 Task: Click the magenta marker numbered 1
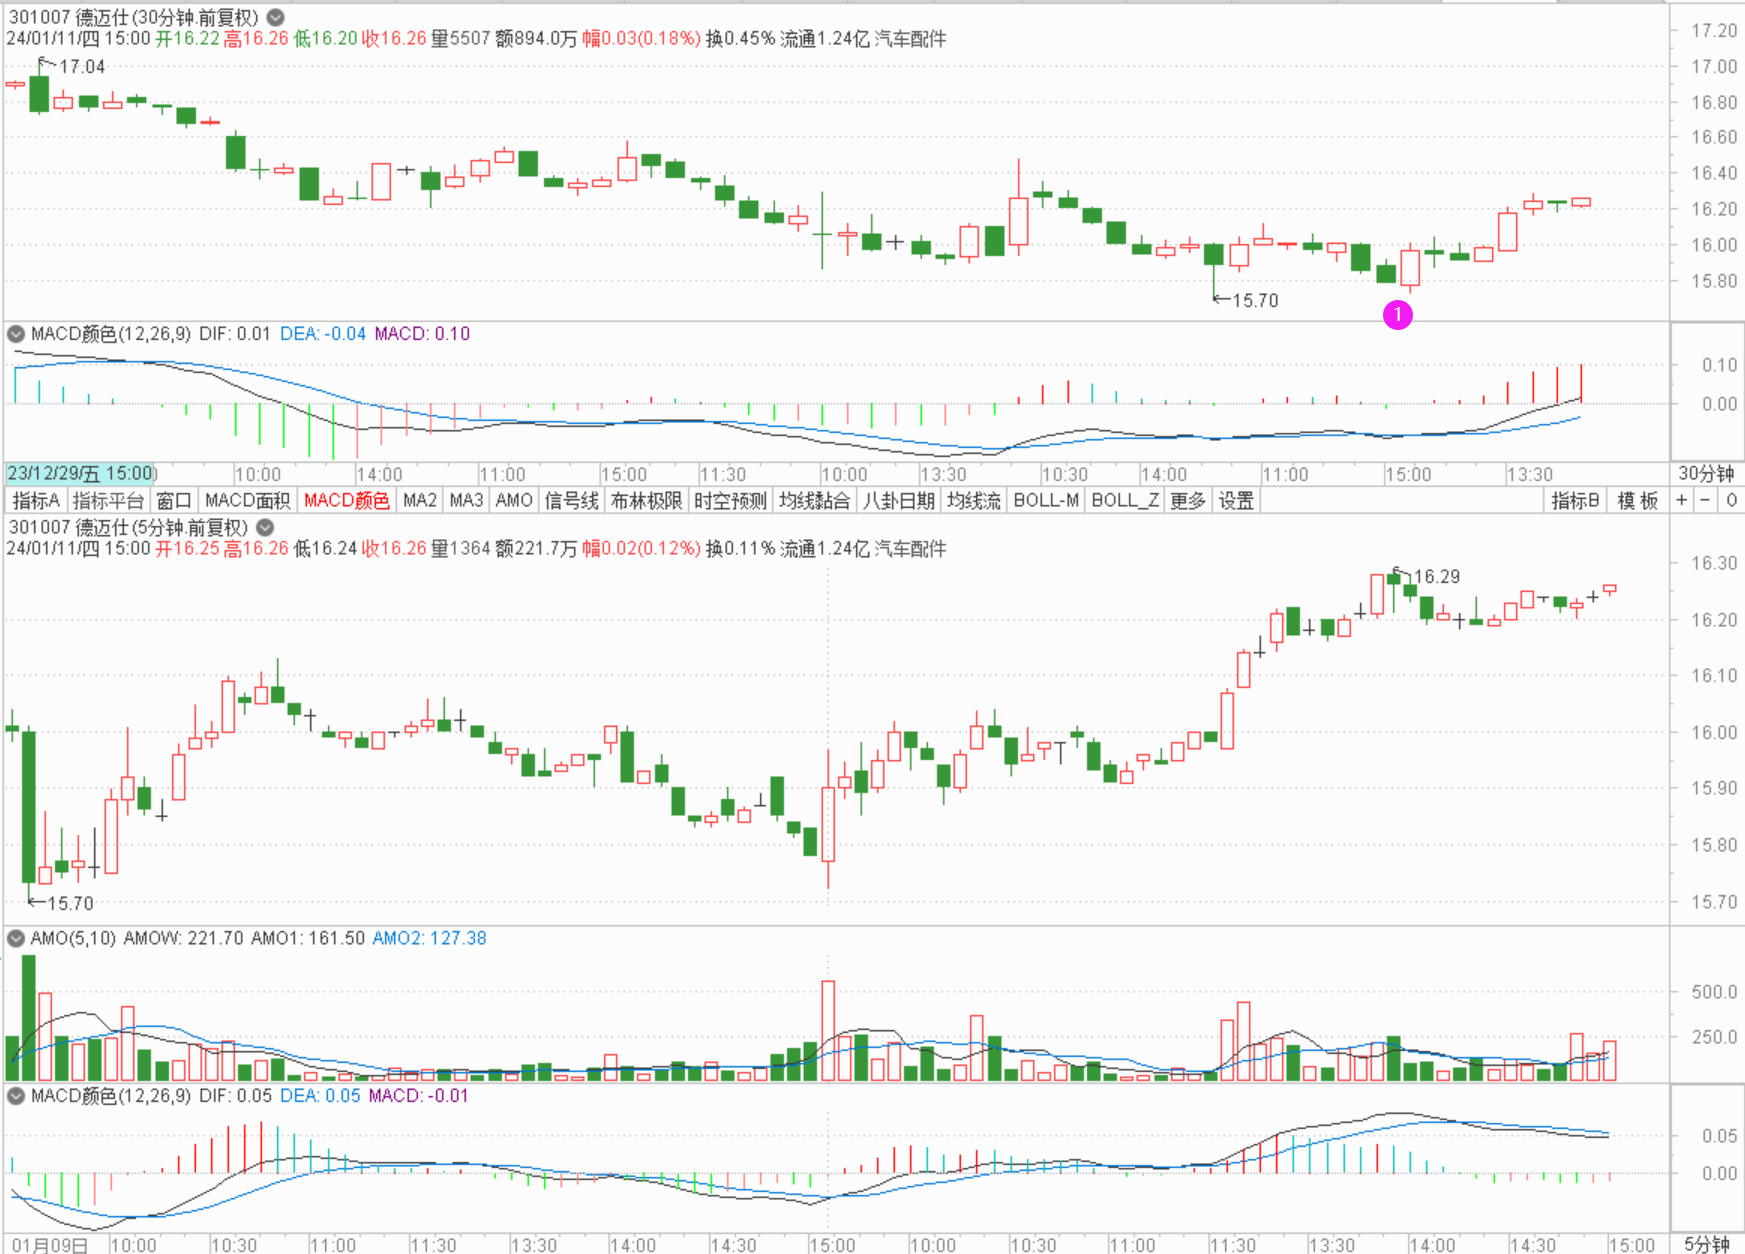coord(1397,315)
